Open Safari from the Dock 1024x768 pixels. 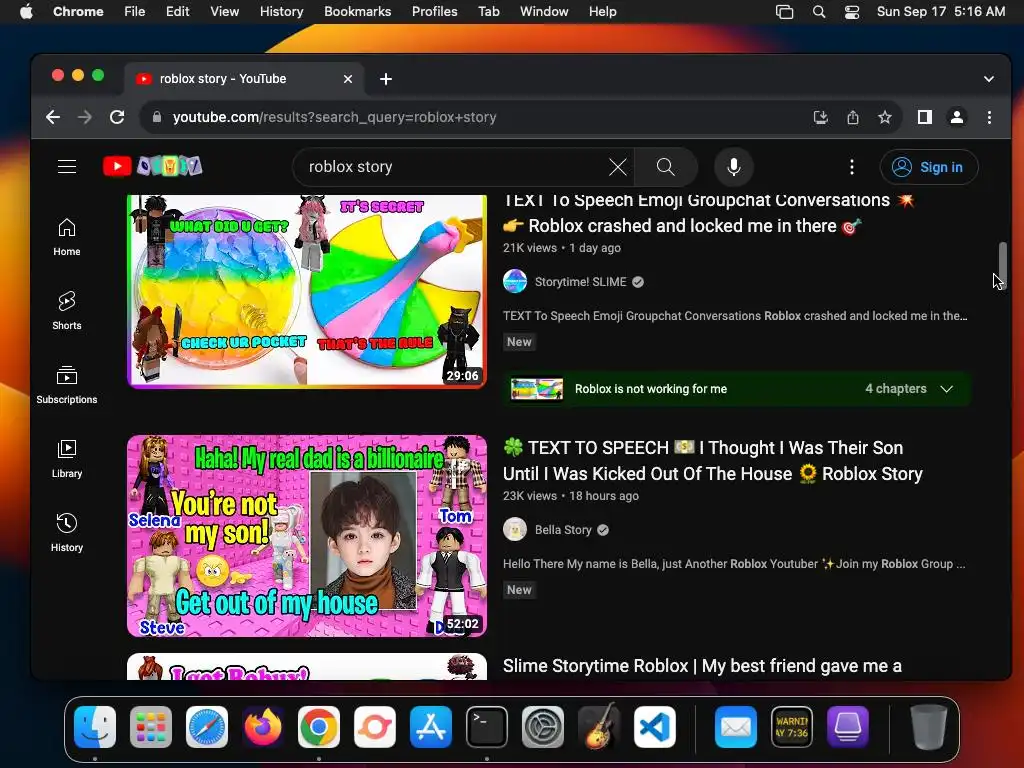click(x=207, y=727)
